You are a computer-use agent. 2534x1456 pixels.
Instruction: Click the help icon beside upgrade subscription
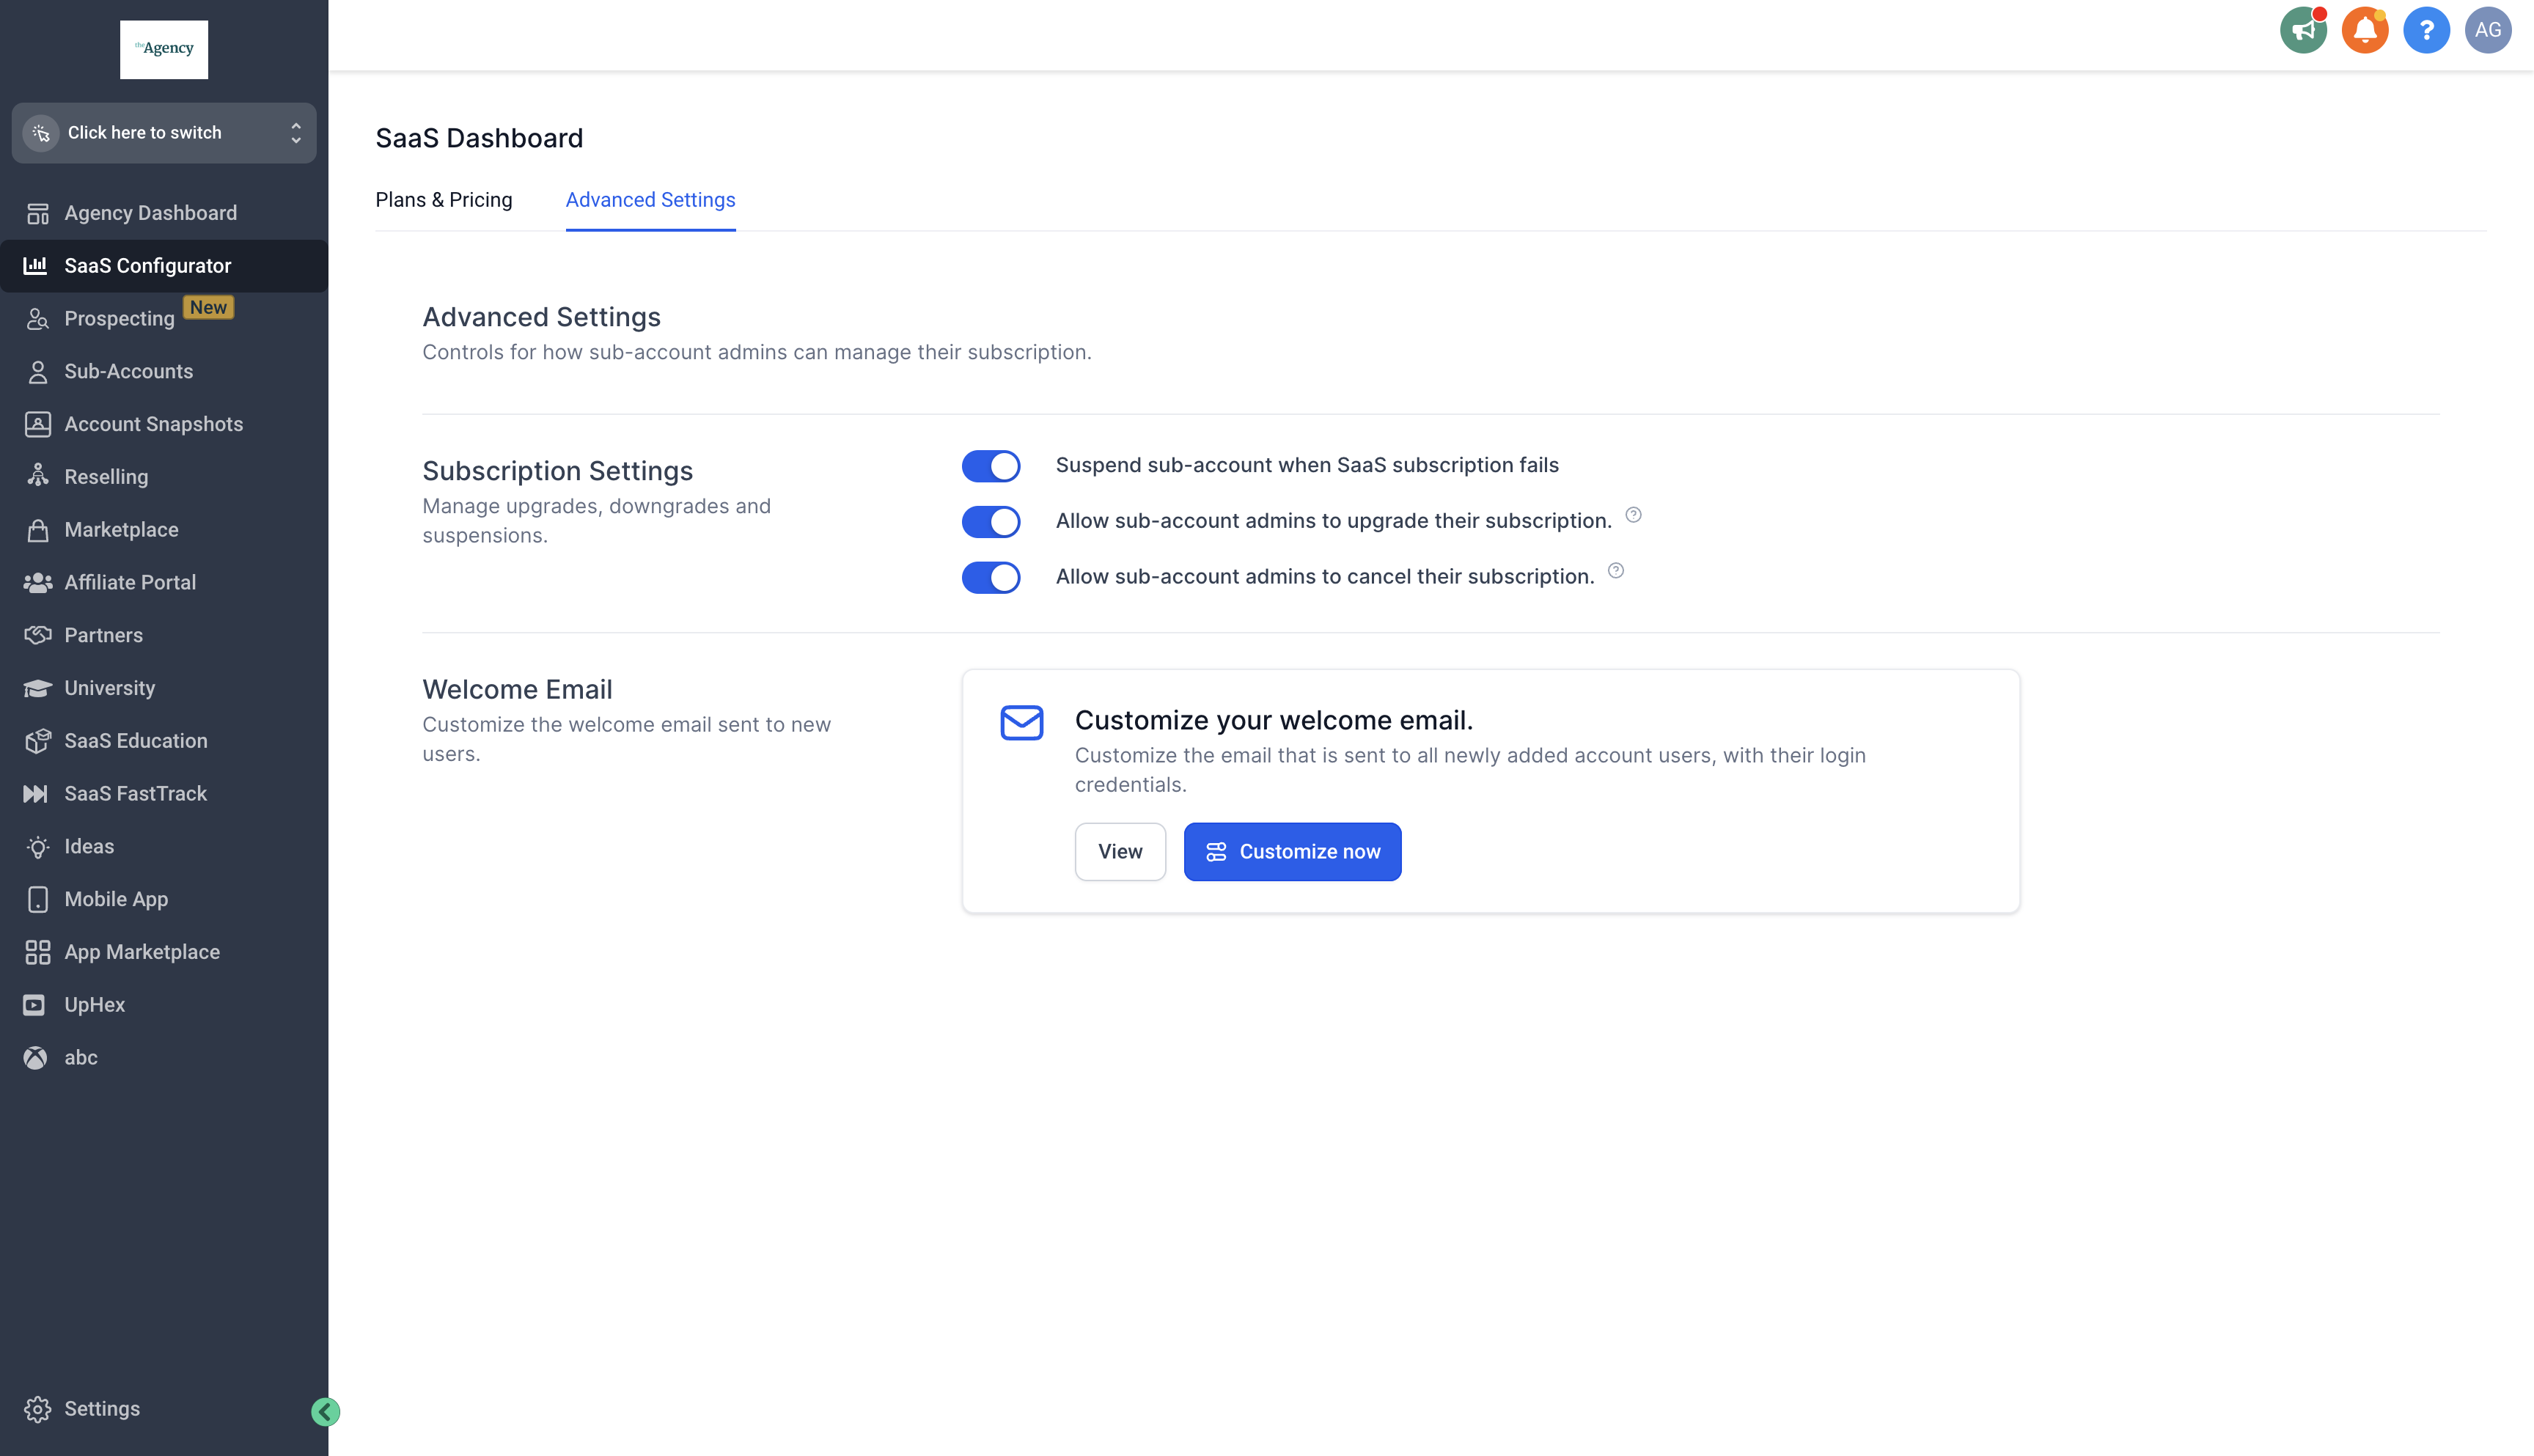1633,515
